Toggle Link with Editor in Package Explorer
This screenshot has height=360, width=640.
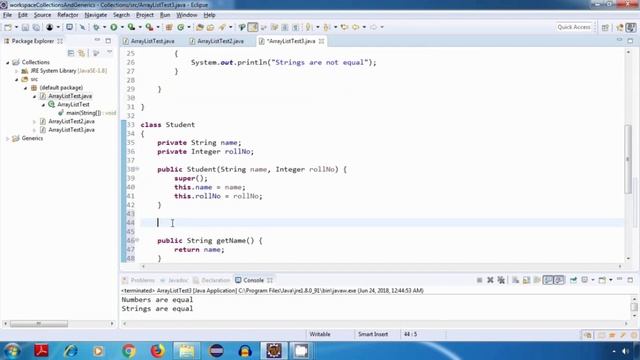coord(81,53)
